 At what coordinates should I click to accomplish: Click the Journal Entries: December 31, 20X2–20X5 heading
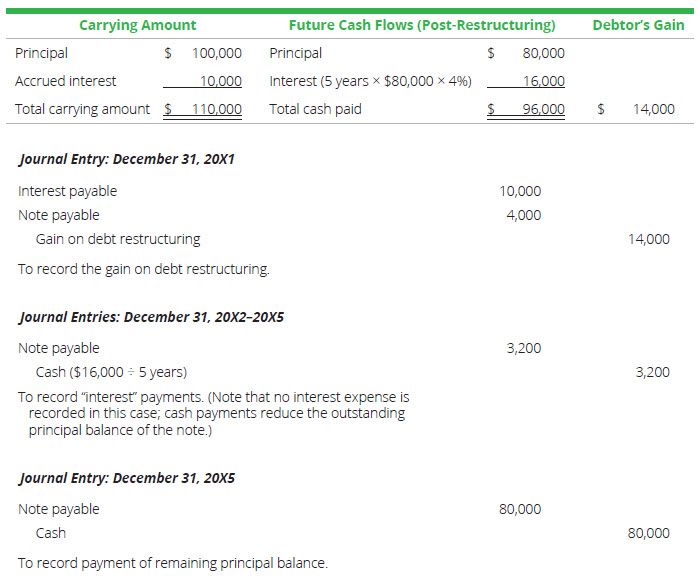(152, 317)
